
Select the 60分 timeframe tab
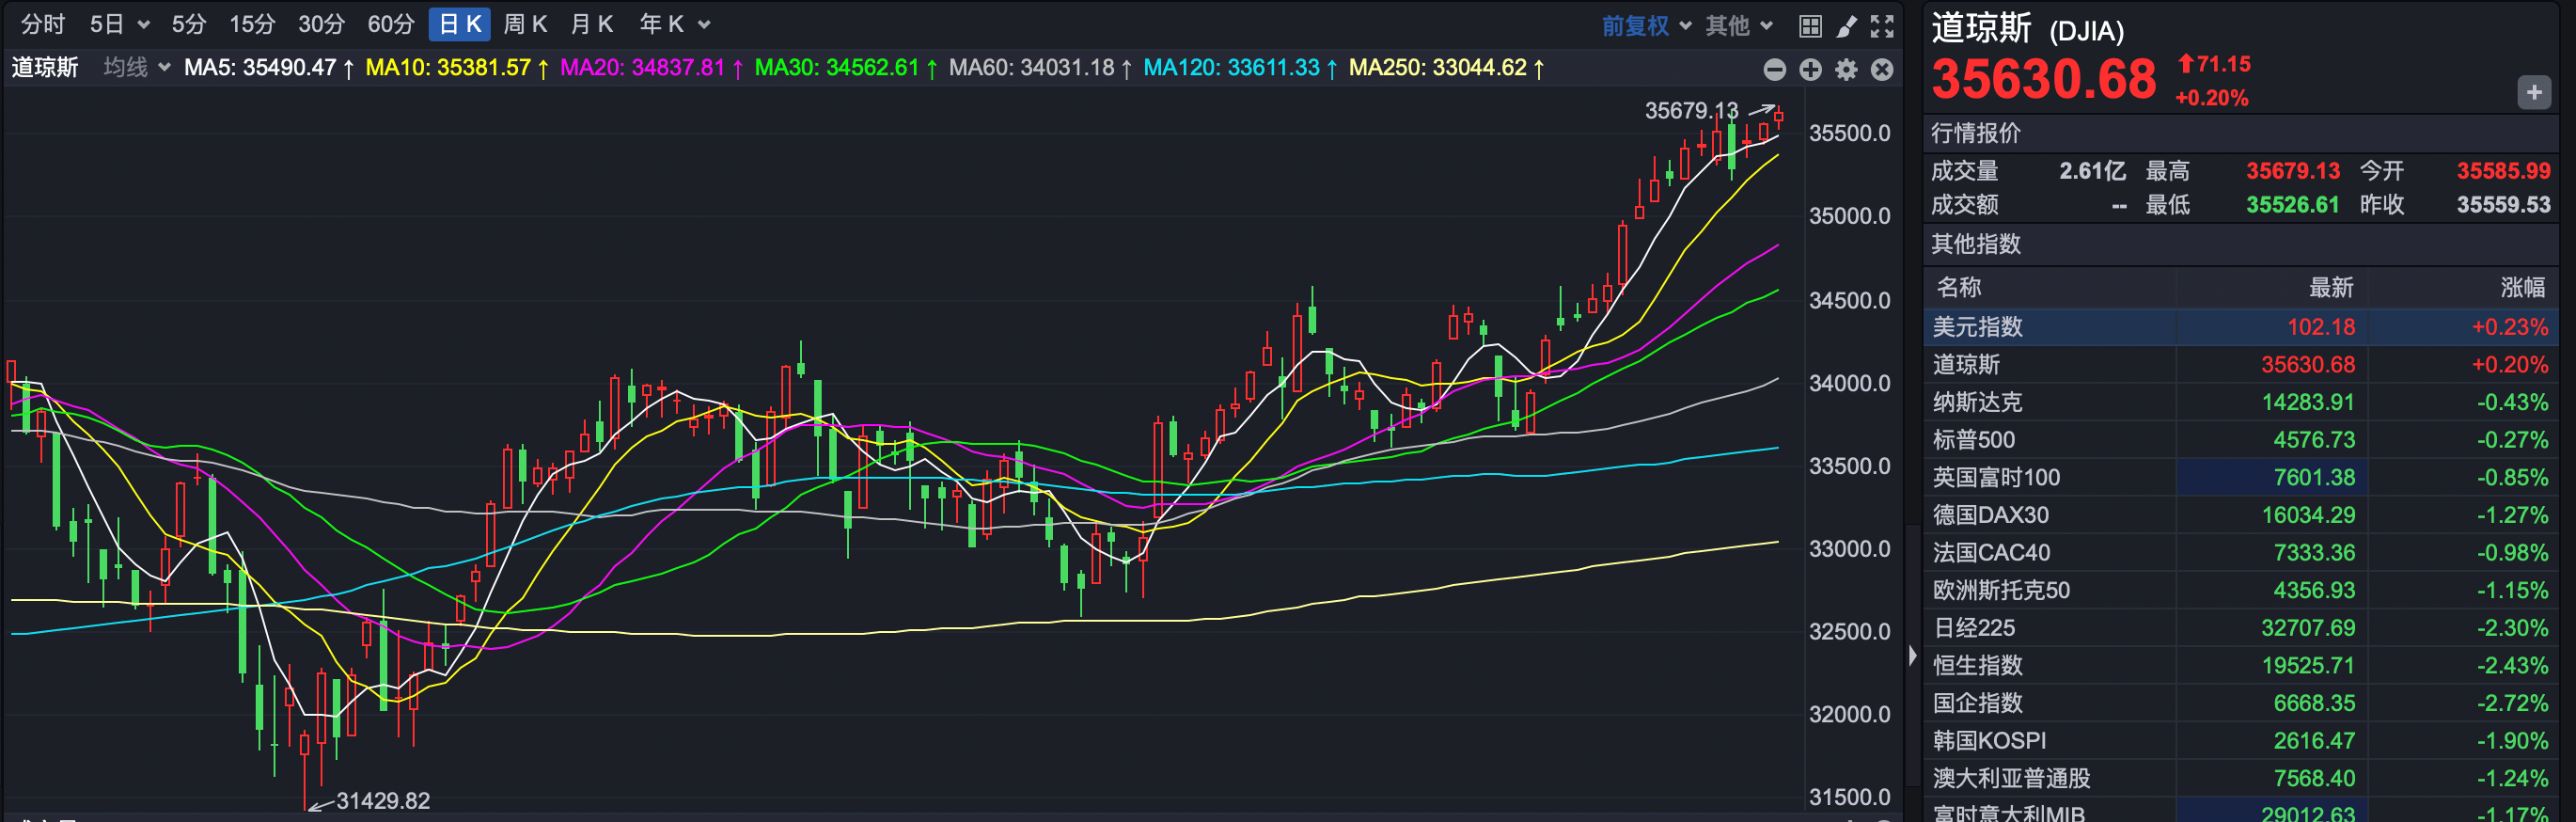(390, 24)
